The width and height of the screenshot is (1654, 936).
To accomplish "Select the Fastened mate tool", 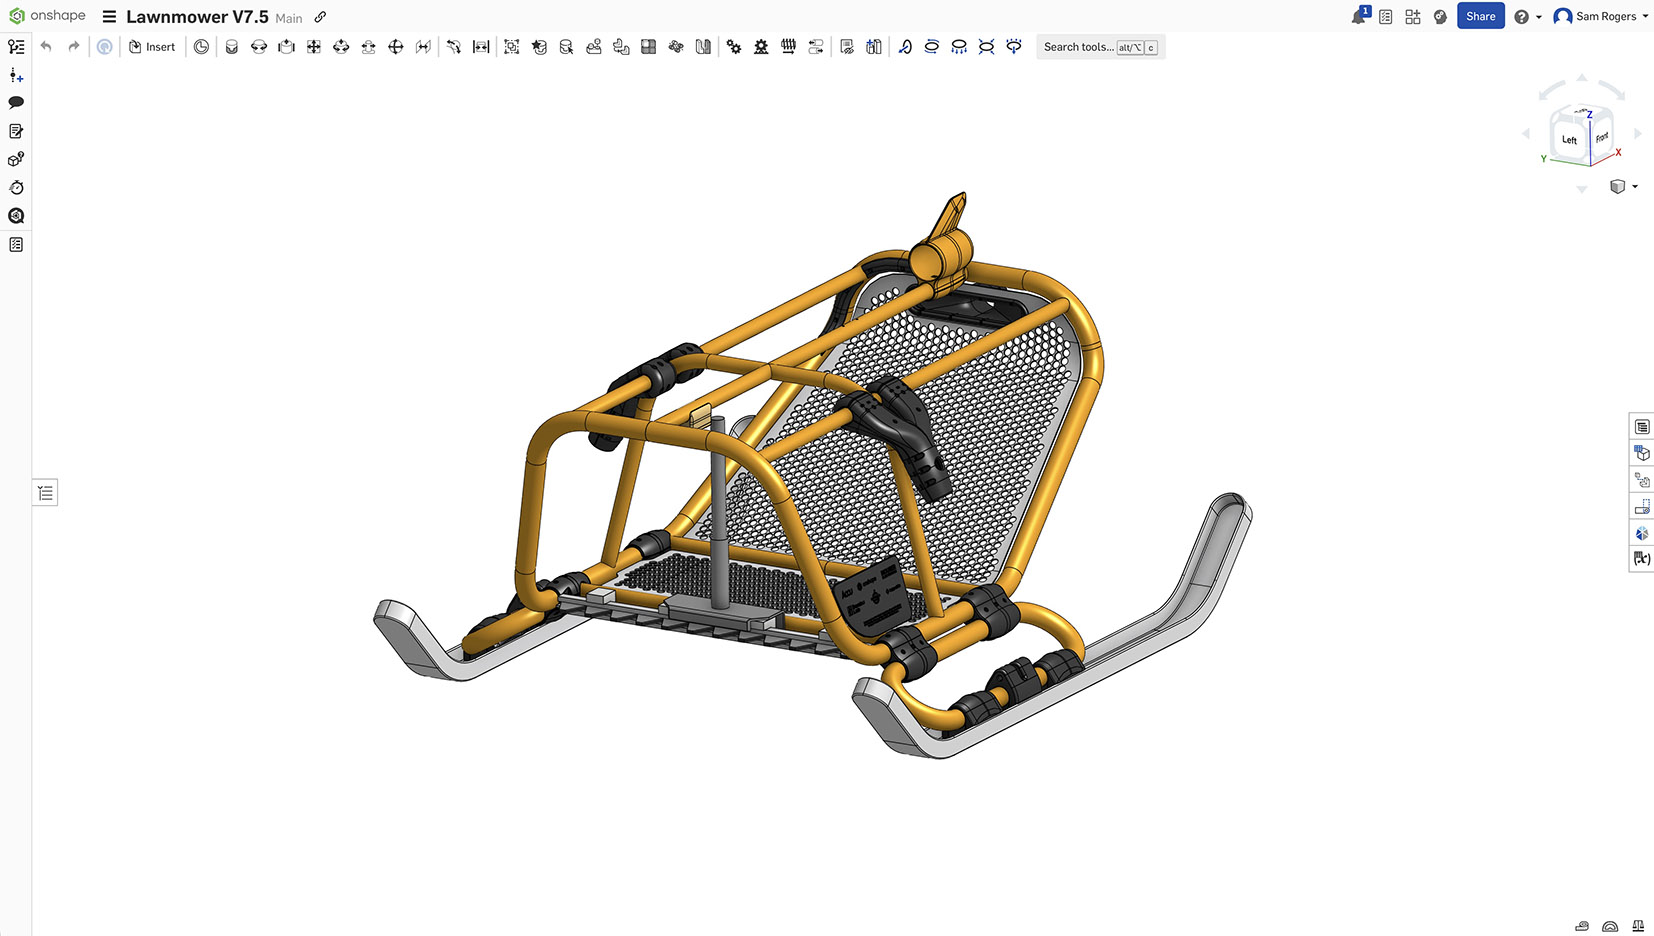I will (231, 47).
